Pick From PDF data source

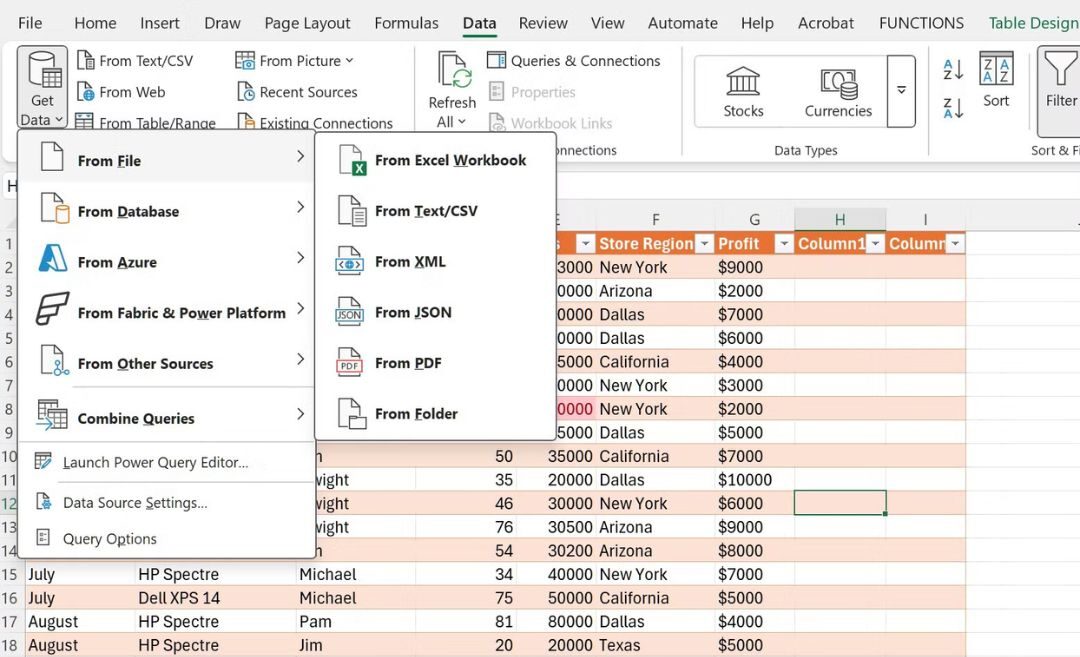pyautogui.click(x=407, y=362)
